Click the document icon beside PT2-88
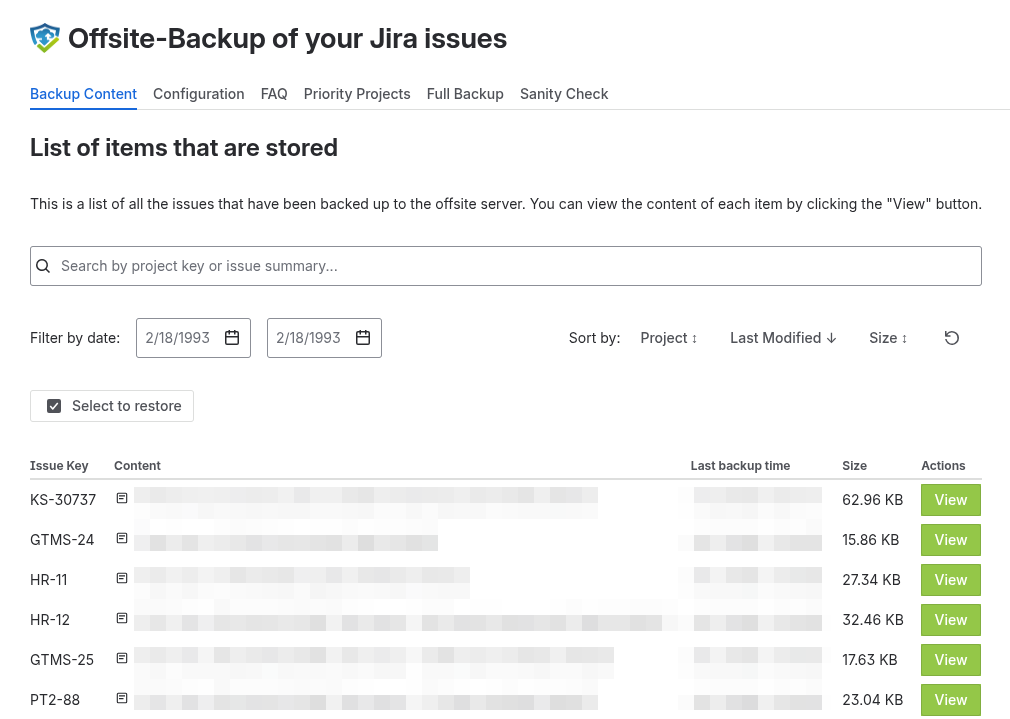 tap(121, 696)
